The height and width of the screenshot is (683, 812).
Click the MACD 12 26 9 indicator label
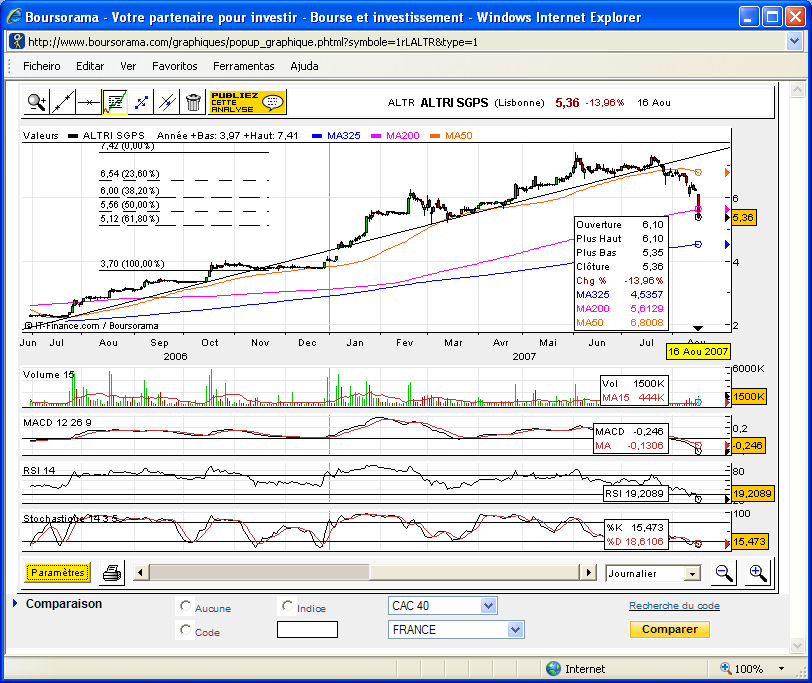click(x=57, y=423)
